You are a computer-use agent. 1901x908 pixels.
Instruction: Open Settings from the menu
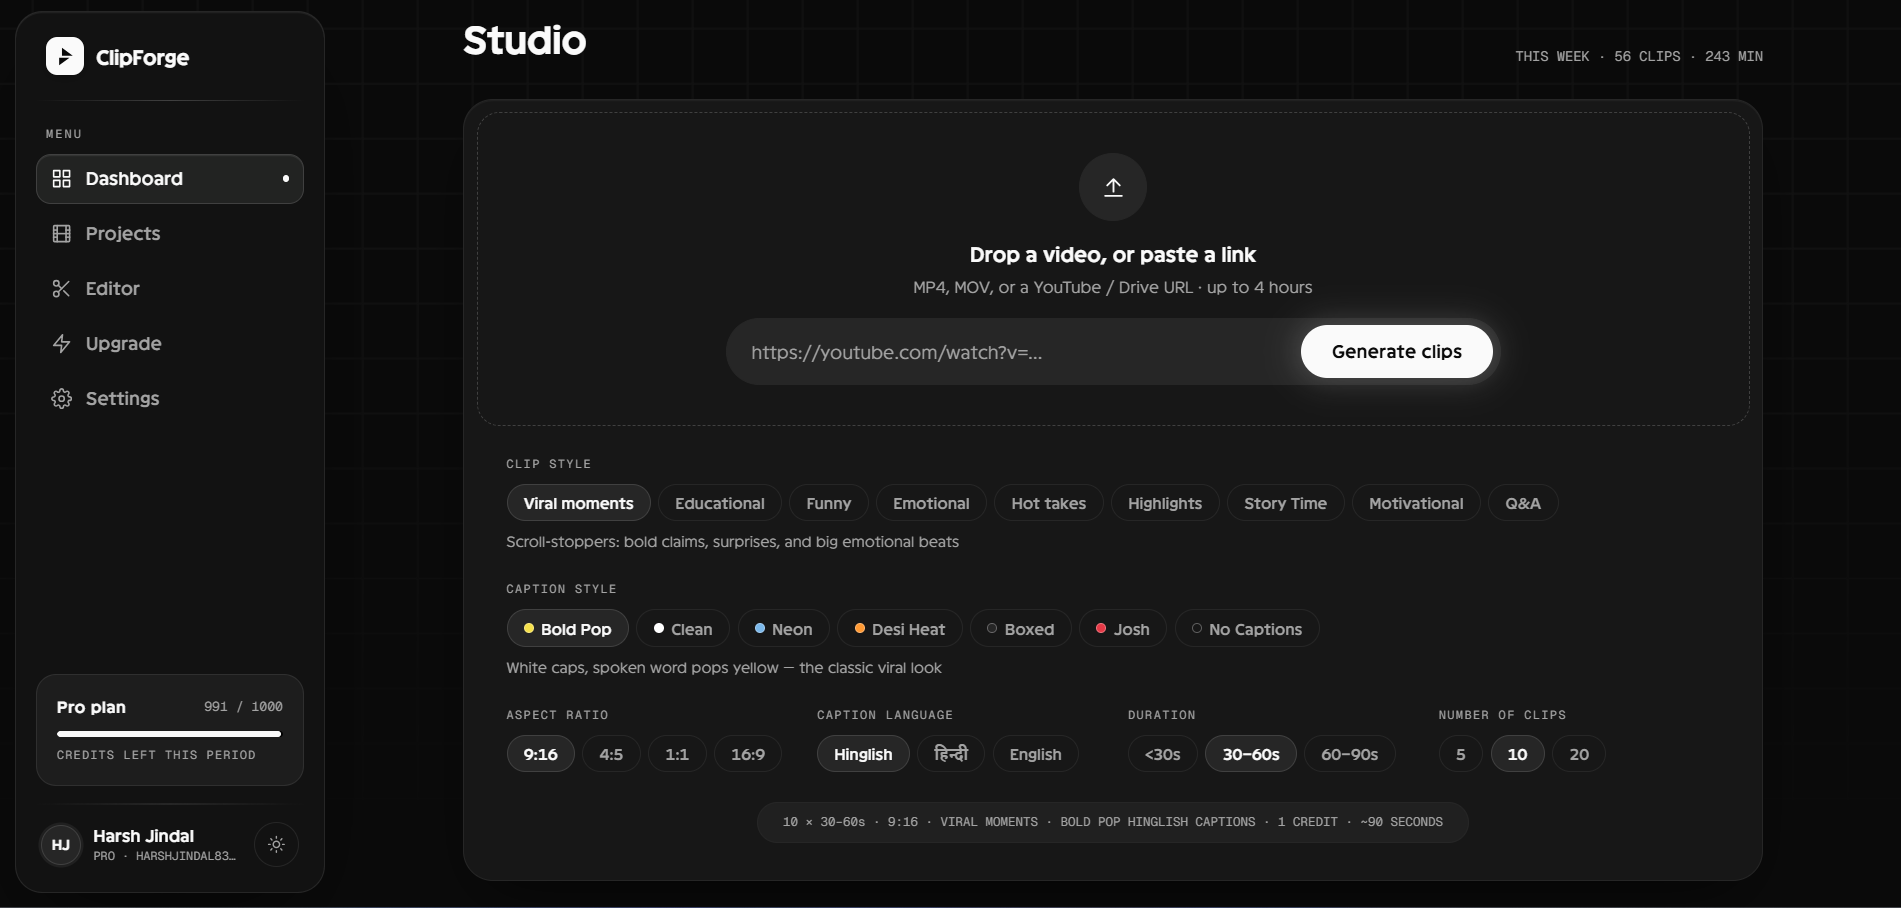click(170, 399)
